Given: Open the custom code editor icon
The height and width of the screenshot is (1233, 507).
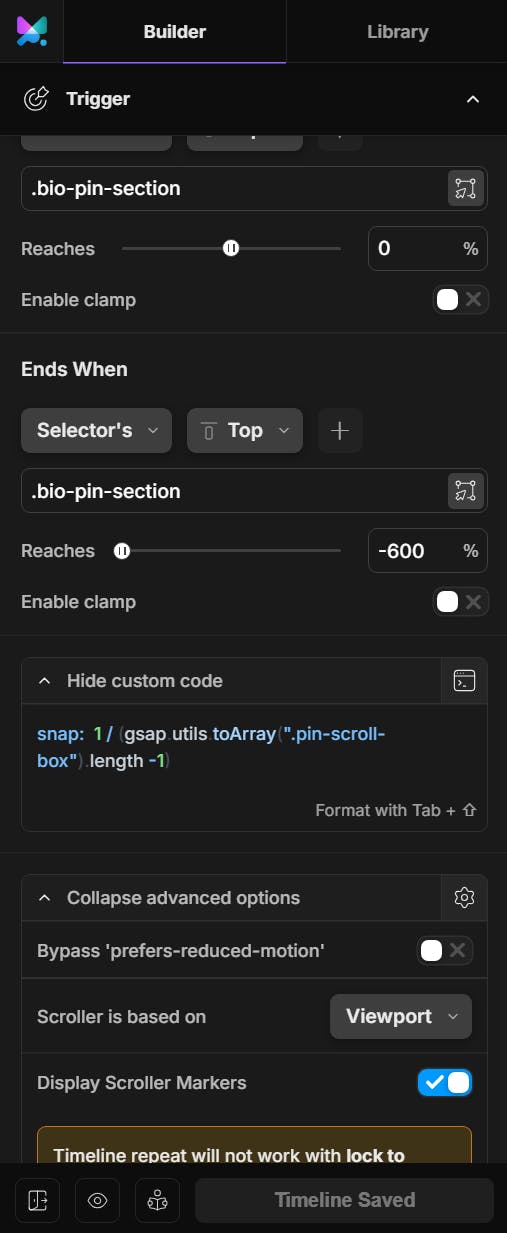Looking at the screenshot, I should coord(464,681).
